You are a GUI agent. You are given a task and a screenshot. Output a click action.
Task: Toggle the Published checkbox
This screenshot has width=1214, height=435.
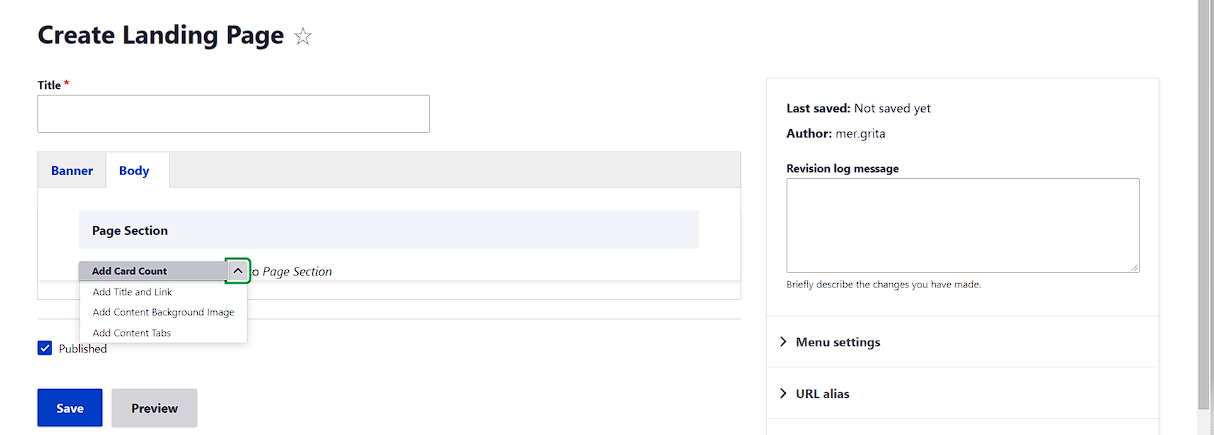pos(44,348)
